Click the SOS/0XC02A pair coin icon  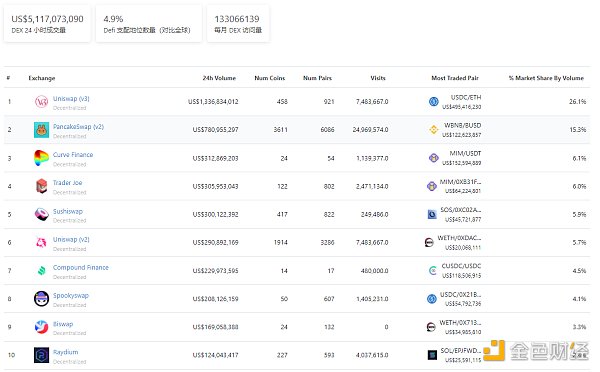[x=432, y=214]
